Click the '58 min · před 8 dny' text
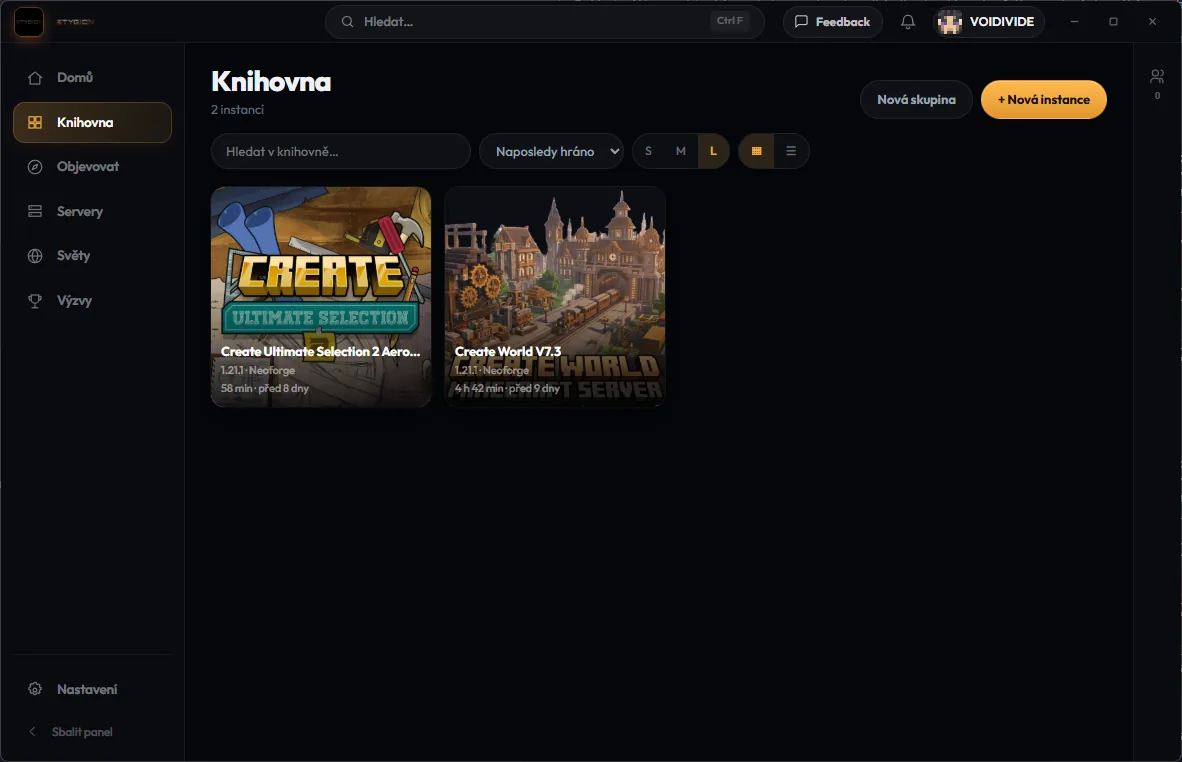Image resolution: width=1182 pixels, height=762 pixels. click(265, 388)
